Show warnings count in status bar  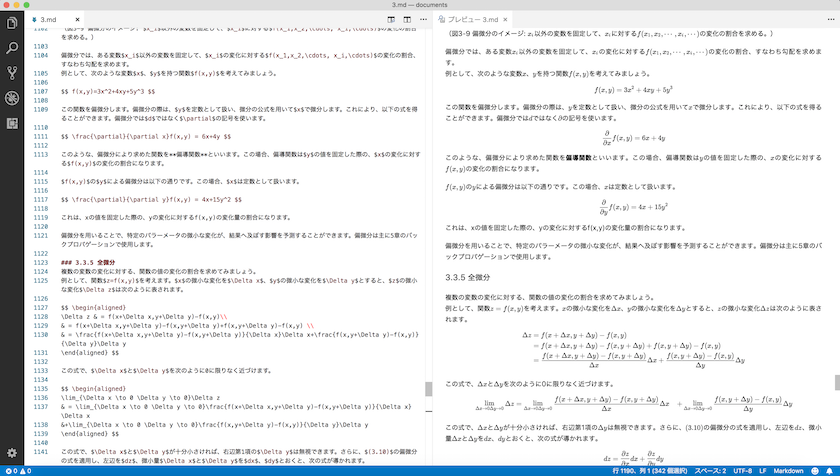[x=25, y=471]
